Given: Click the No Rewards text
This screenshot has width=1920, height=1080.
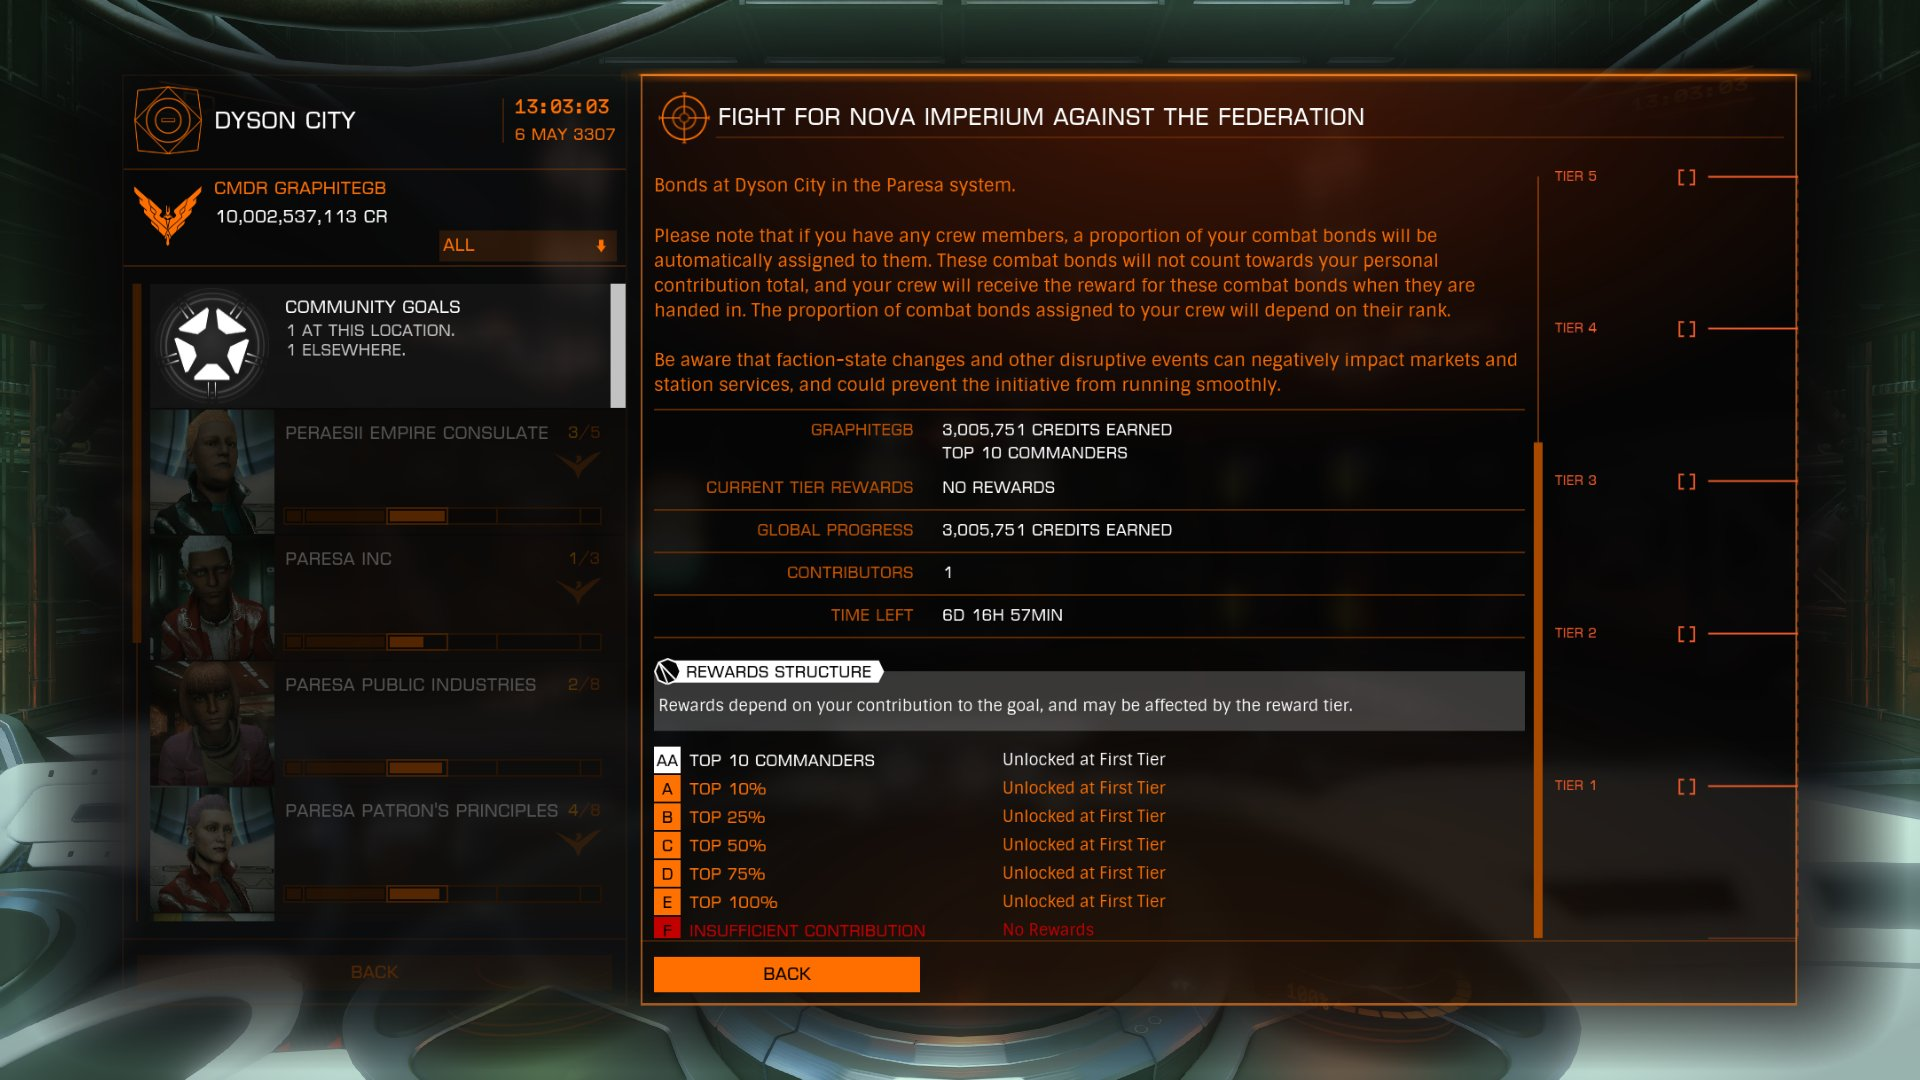Looking at the screenshot, I should [x=1048, y=930].
